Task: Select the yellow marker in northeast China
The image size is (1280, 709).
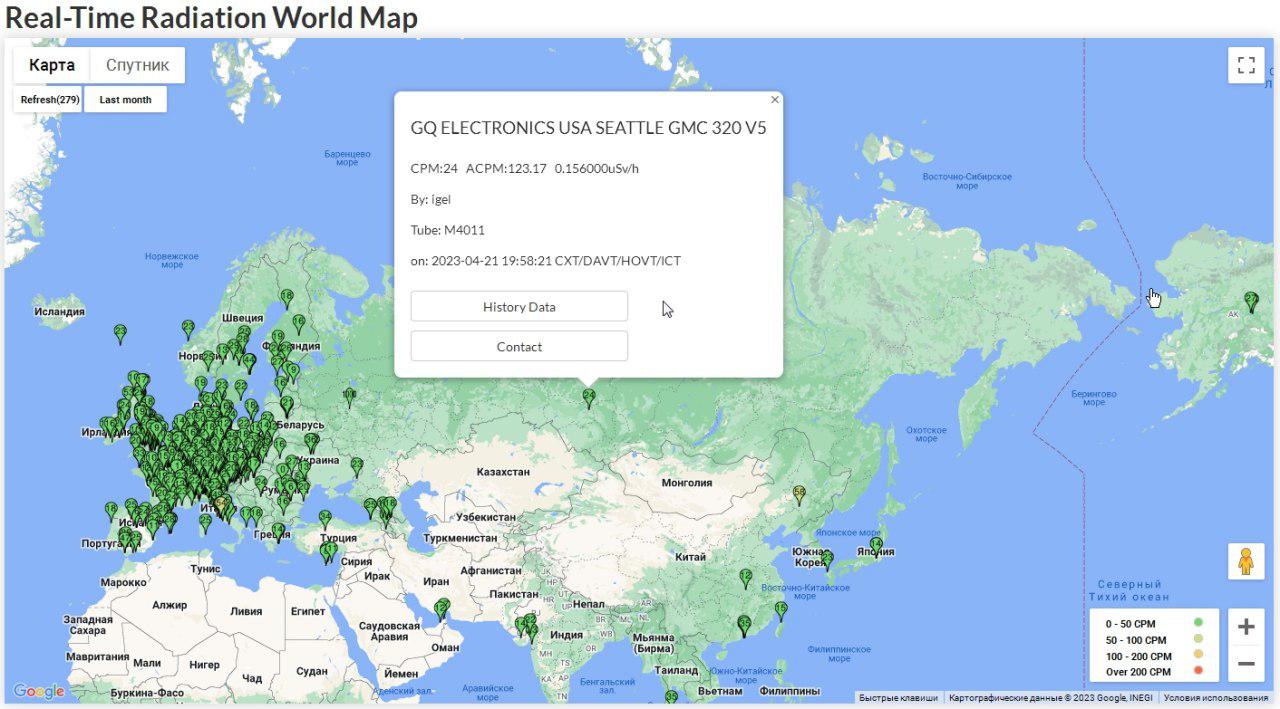Action: coord(799,494)
